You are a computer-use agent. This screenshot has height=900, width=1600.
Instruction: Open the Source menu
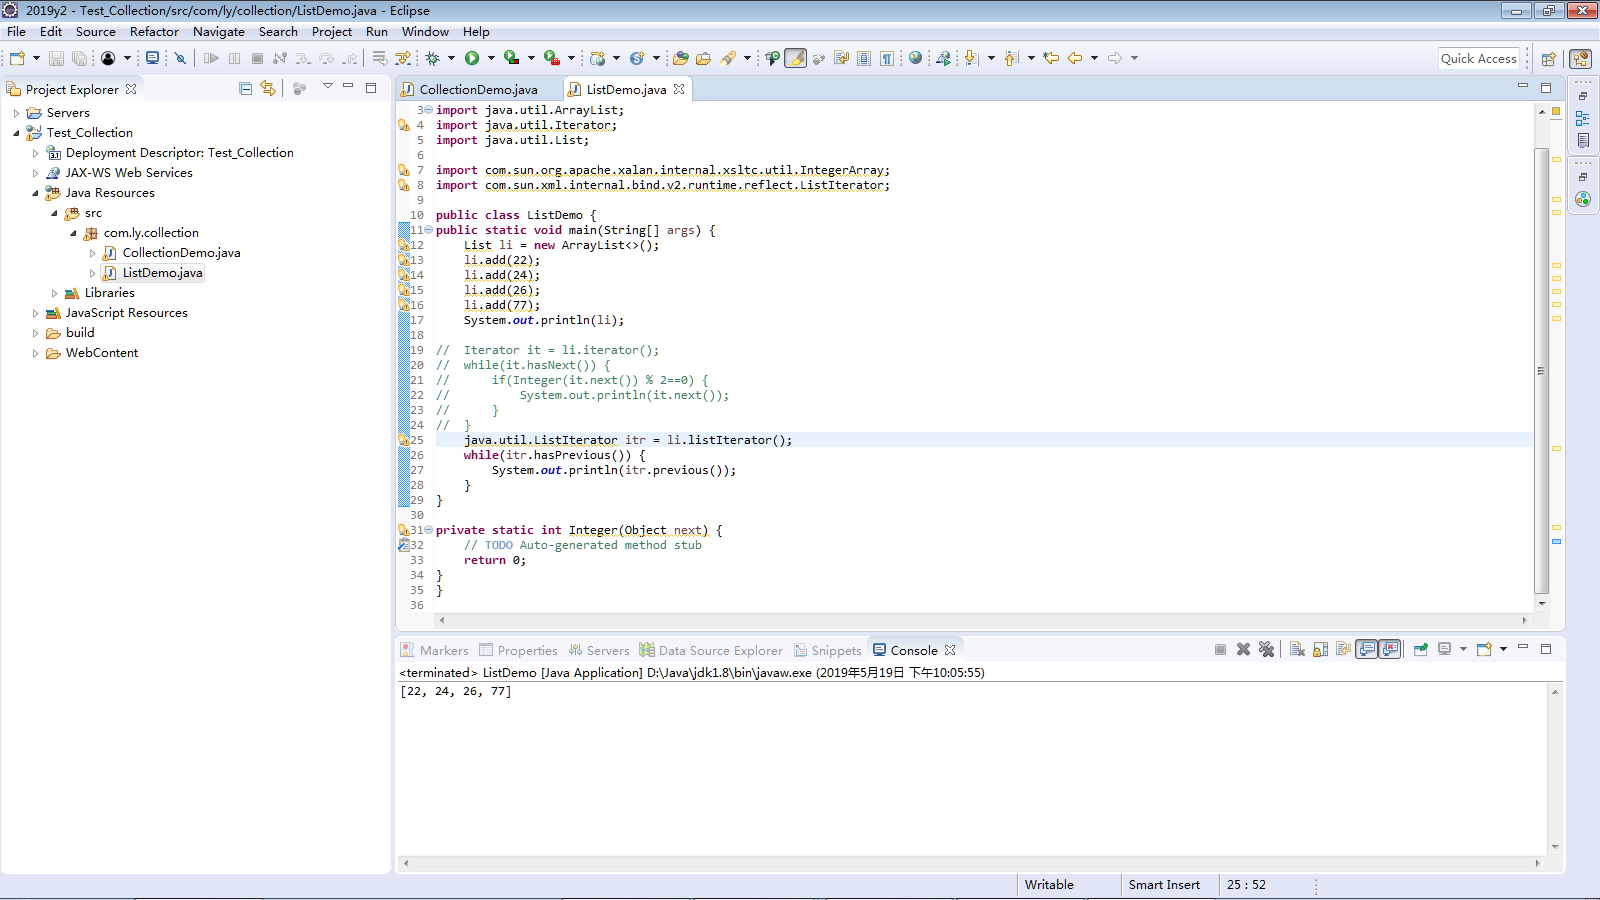[95, 32]
